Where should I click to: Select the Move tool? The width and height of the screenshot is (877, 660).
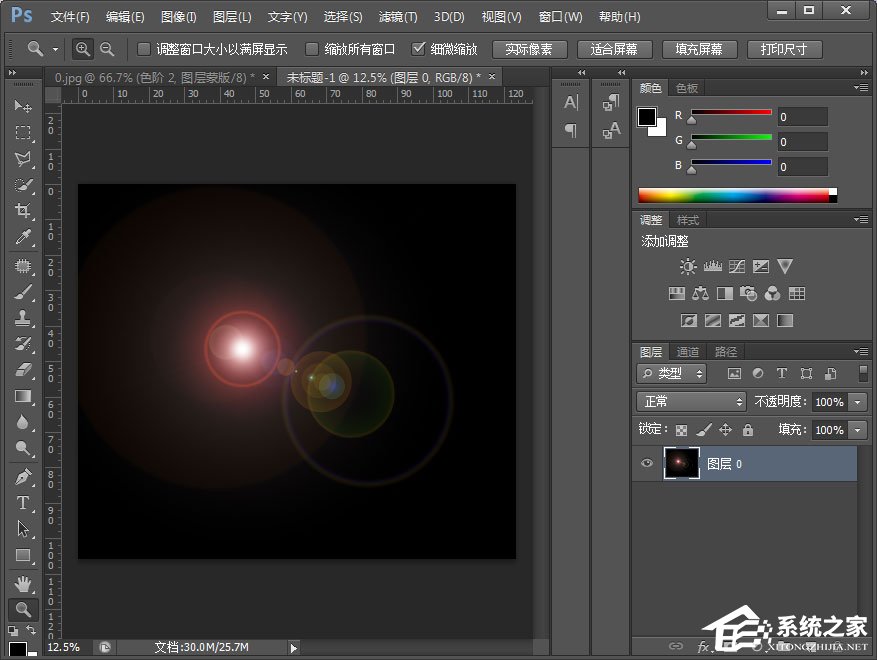(x=23, y=107)
